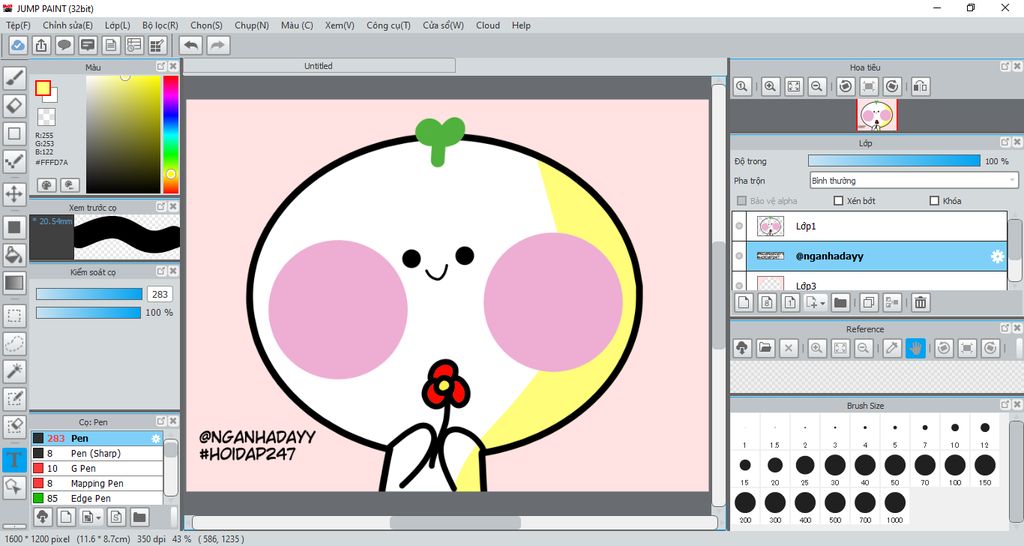The image size is (1024, 546).
Task: Click the duplicate layer icon
Action: click(869, 302)
